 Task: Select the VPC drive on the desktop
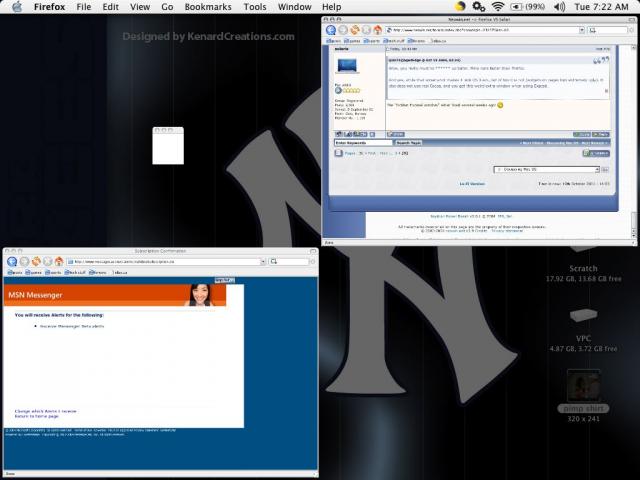point(583,316)
